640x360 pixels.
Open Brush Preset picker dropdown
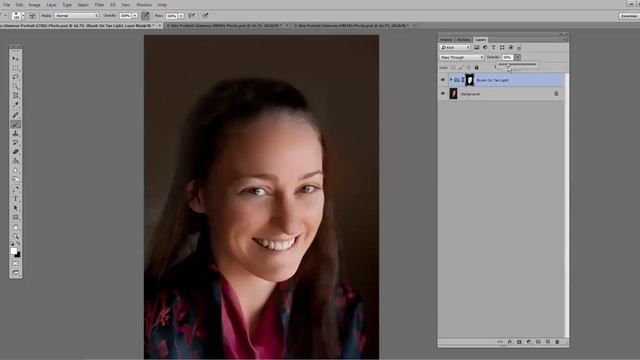click(22, 16)
